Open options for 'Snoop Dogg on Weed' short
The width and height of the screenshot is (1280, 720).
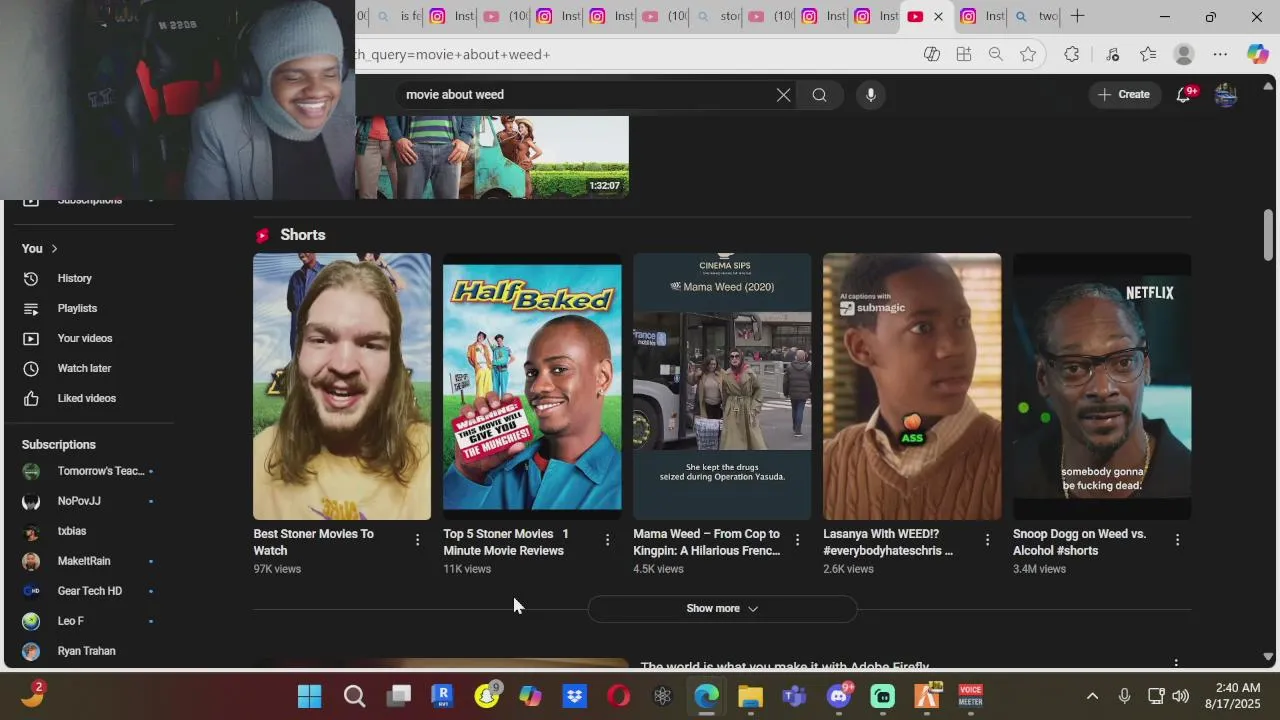[x=1177, y=540]
